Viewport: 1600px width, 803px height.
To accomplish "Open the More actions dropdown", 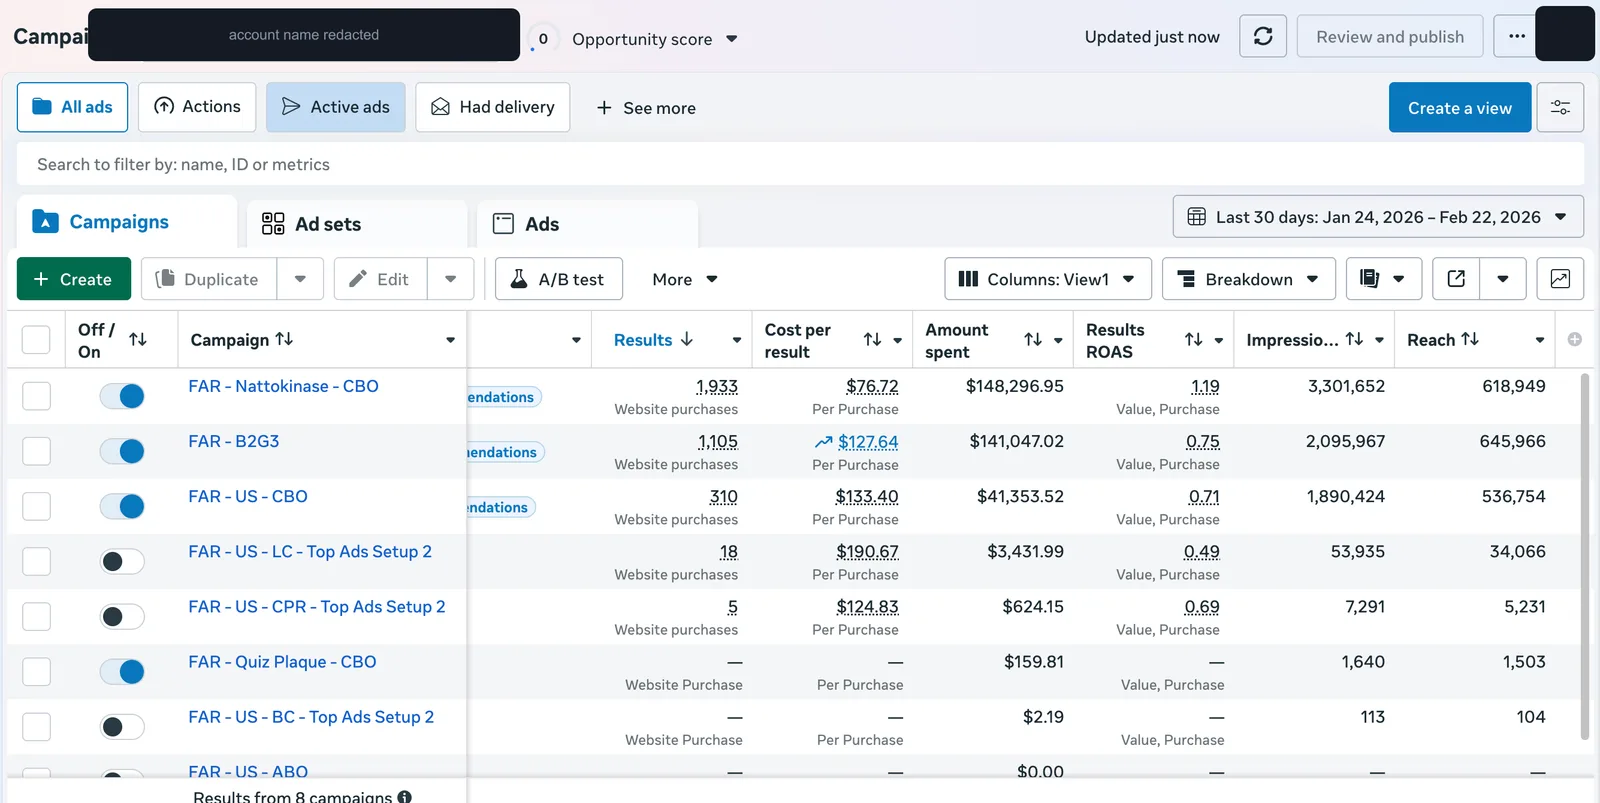I will [685, 279].
